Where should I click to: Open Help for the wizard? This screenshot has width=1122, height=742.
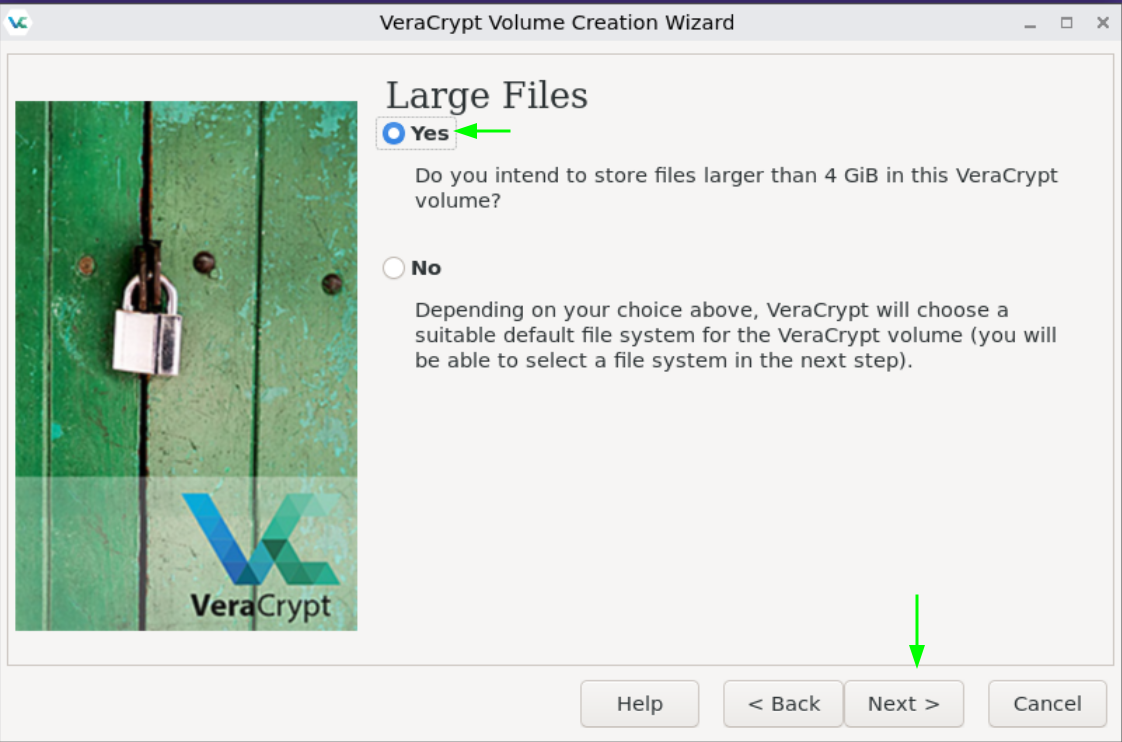(640, 703)
